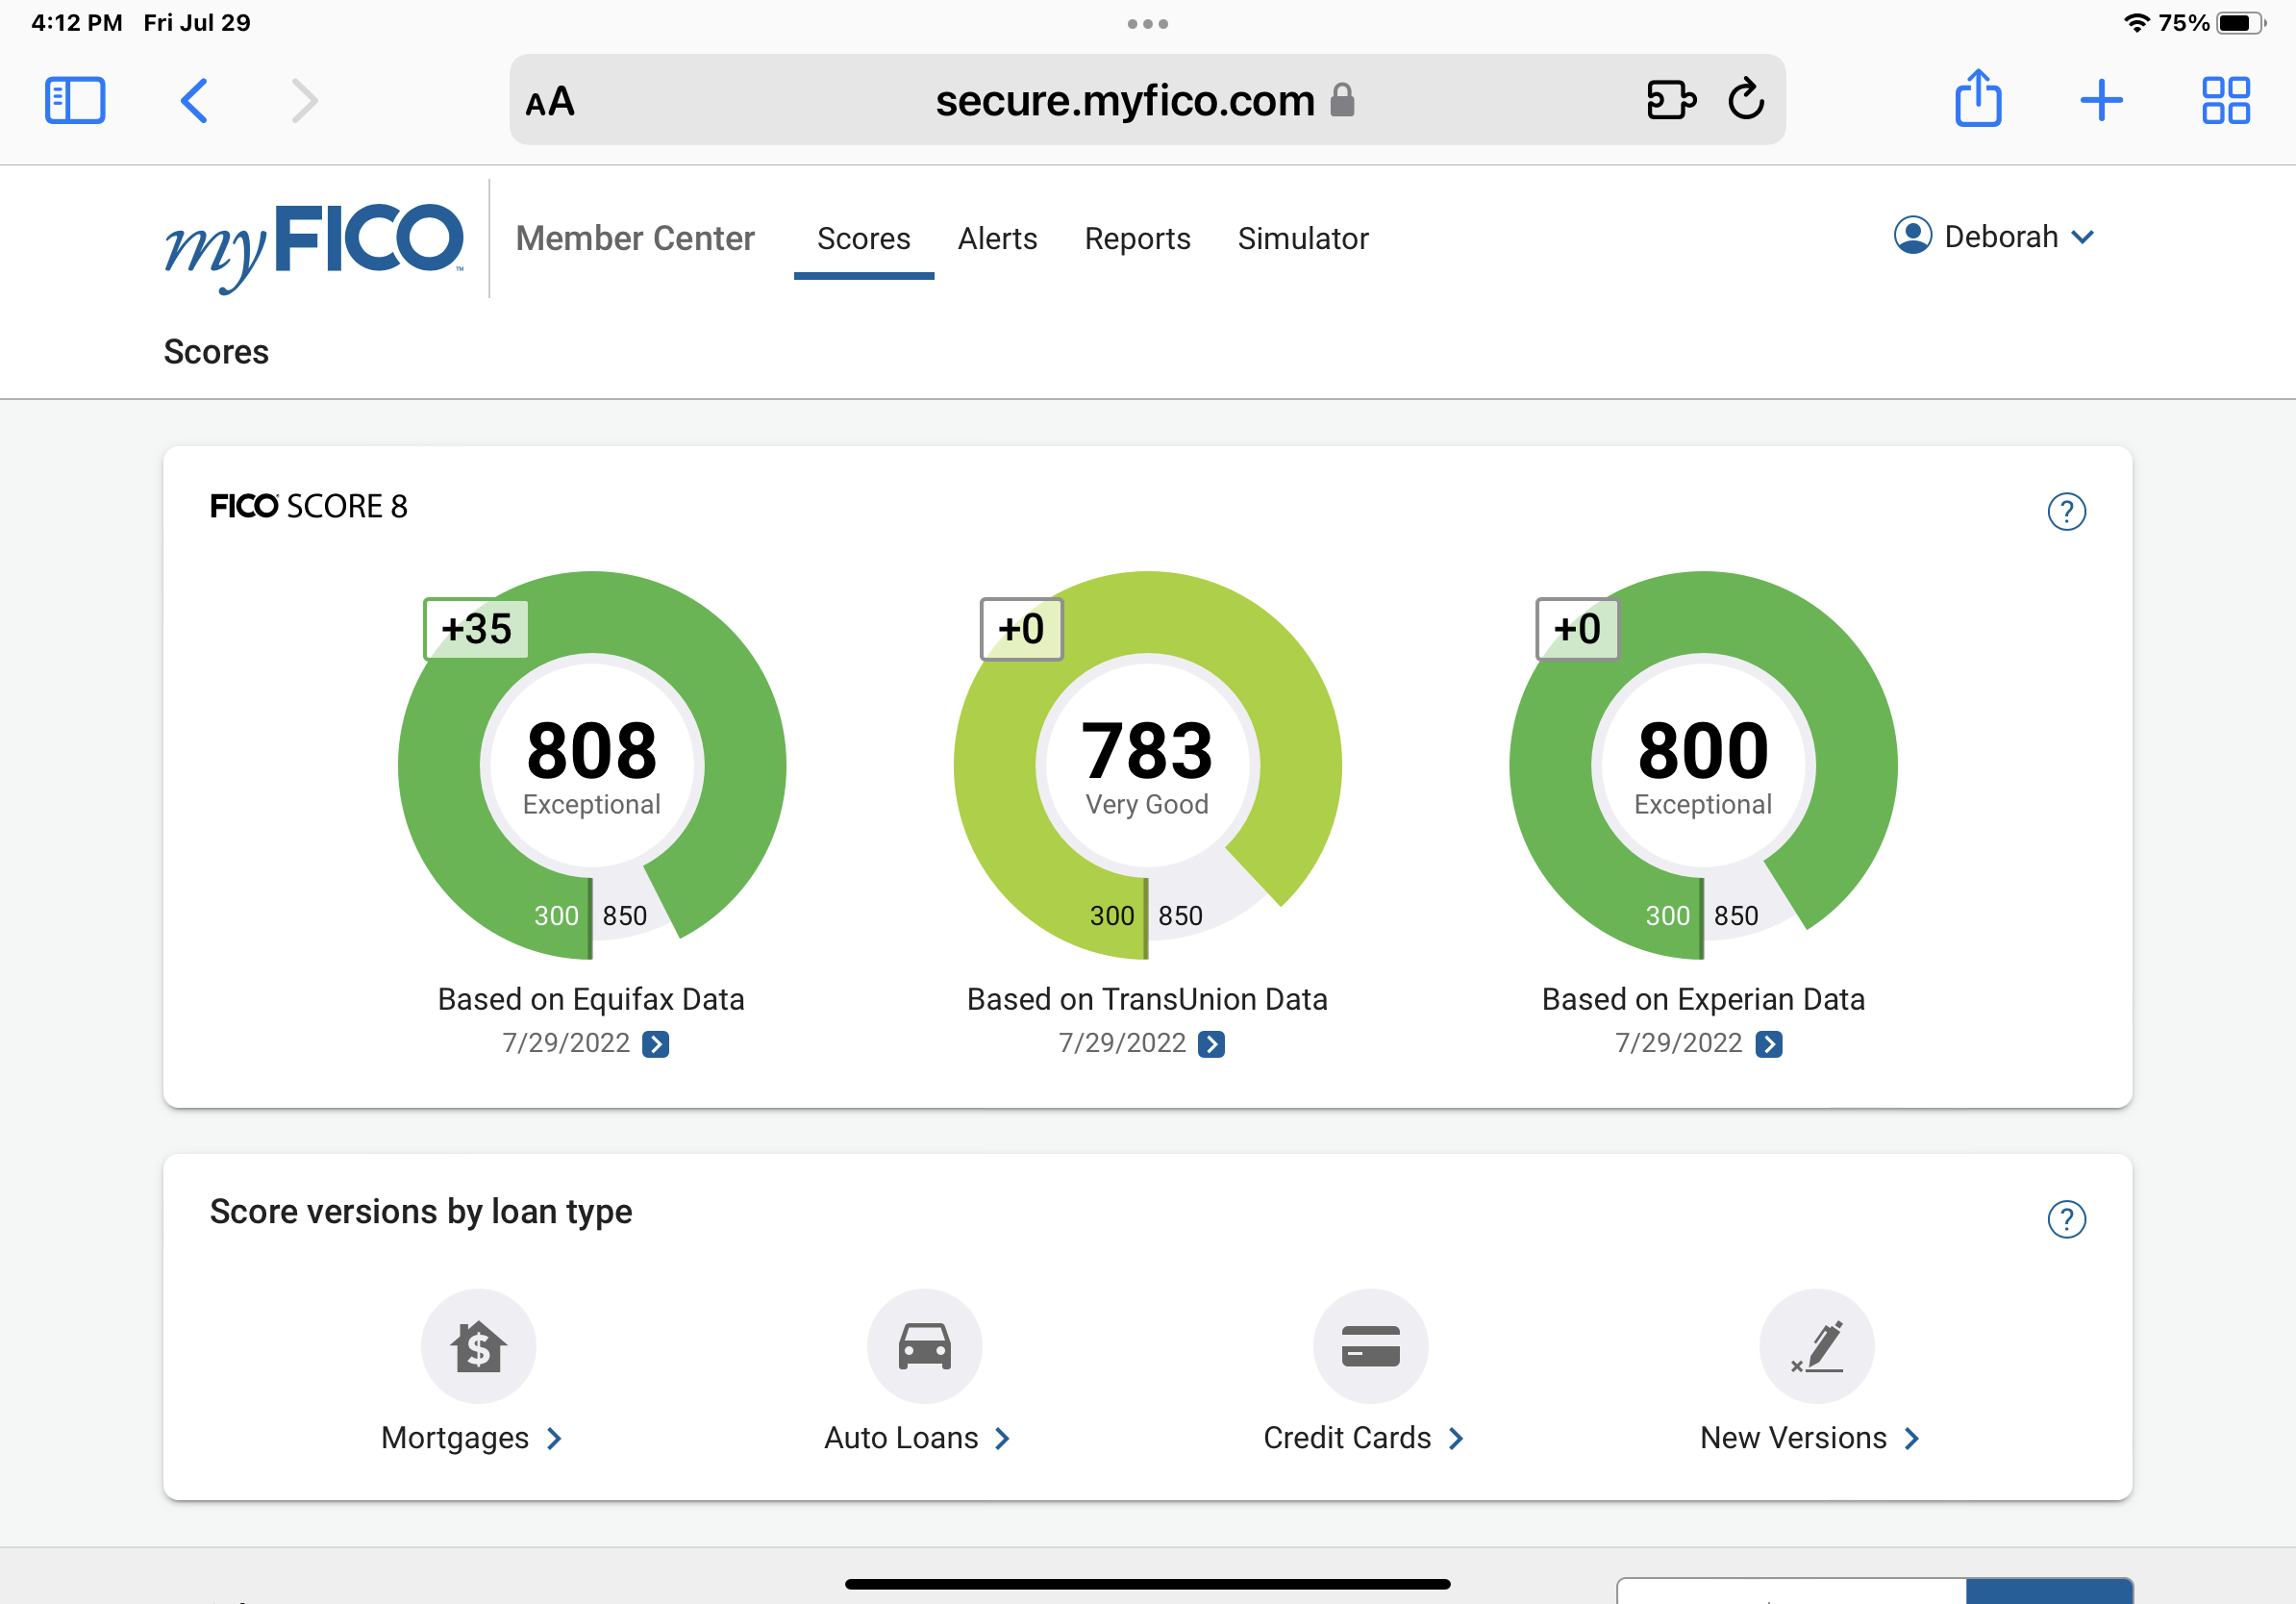The width and height of the screenshot is (2296, 1604).
Task: Click the myFICO logo
Action: [x=314, y=241]
